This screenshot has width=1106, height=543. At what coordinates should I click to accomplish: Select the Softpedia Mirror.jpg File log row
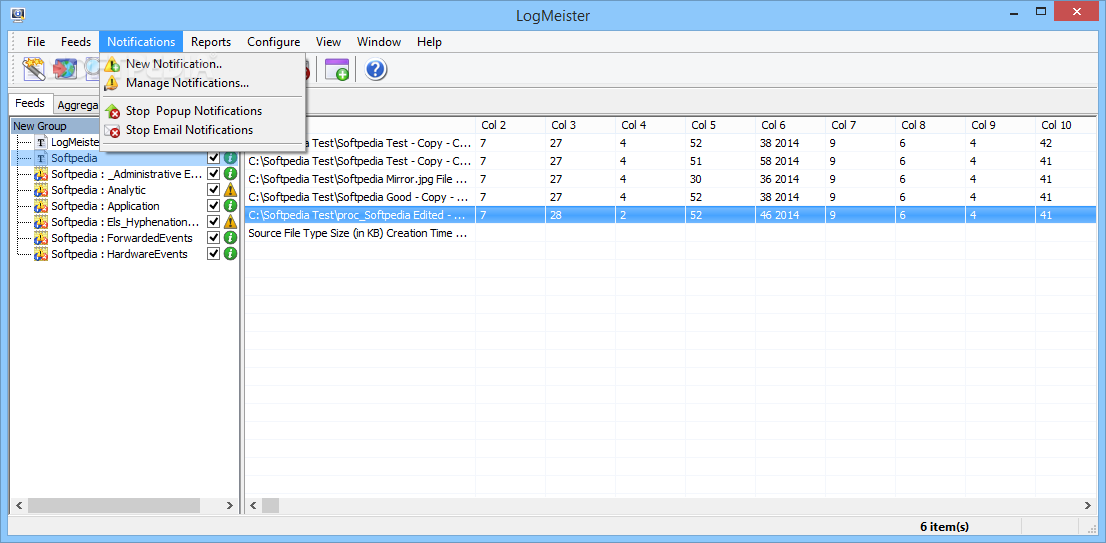[671, 179]
